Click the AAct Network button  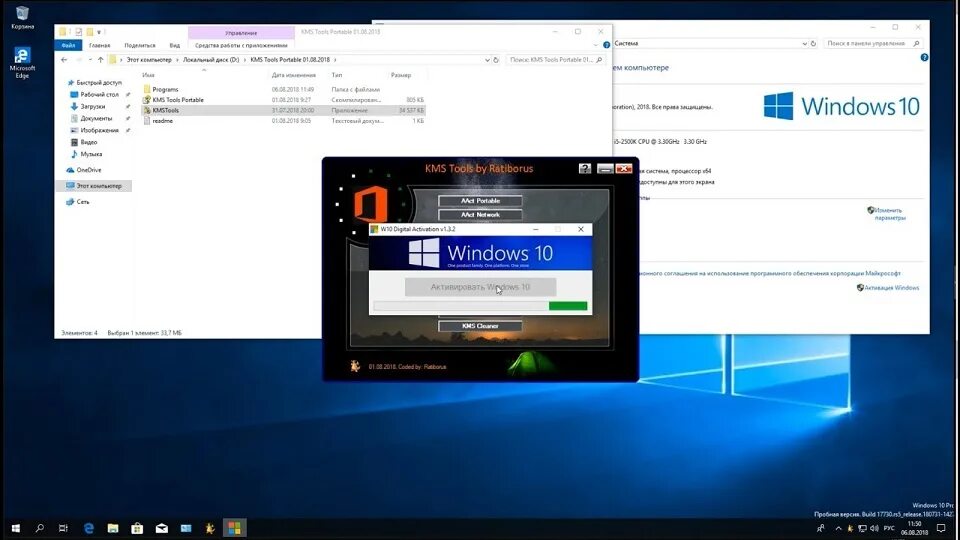[480, 215]
